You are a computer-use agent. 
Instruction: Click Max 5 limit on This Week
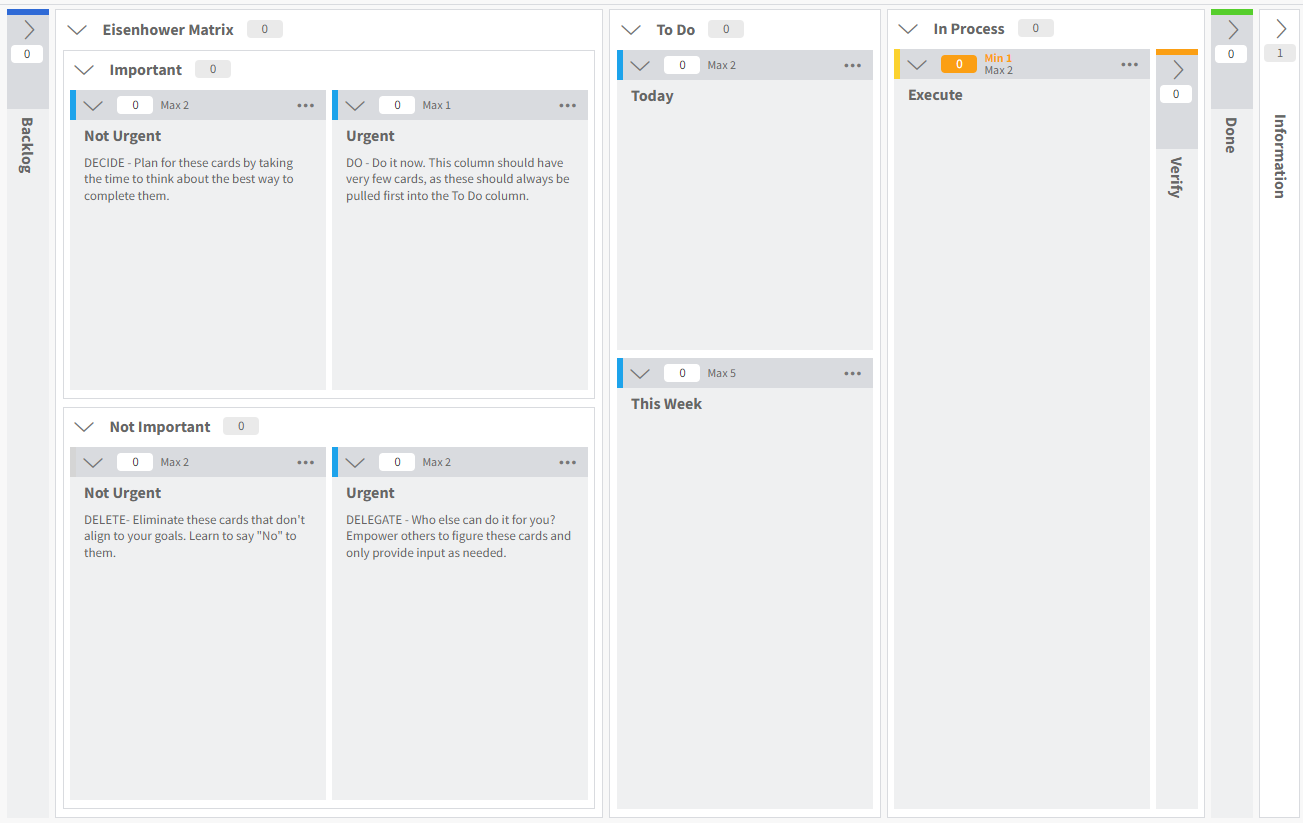coord(722,373)
